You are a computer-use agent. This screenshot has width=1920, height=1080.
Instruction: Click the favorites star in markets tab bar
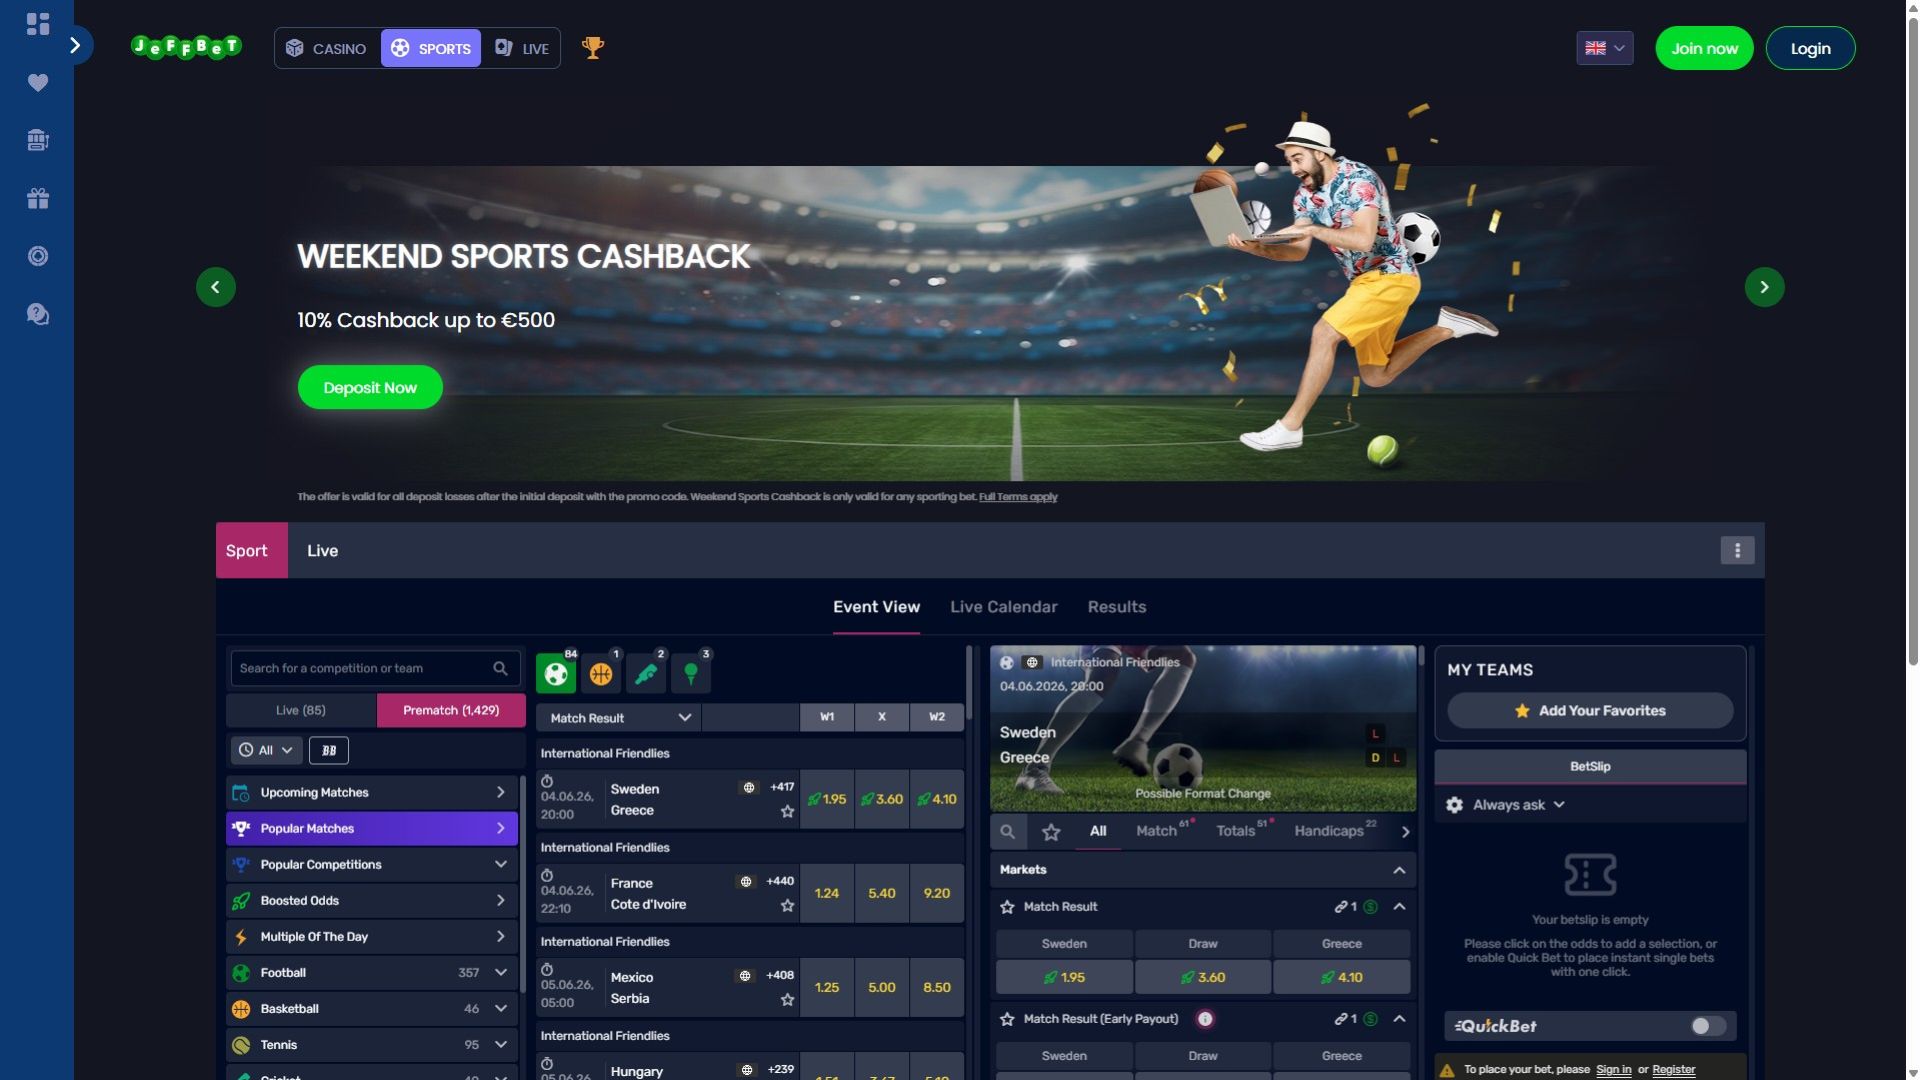click(1051, 831)
